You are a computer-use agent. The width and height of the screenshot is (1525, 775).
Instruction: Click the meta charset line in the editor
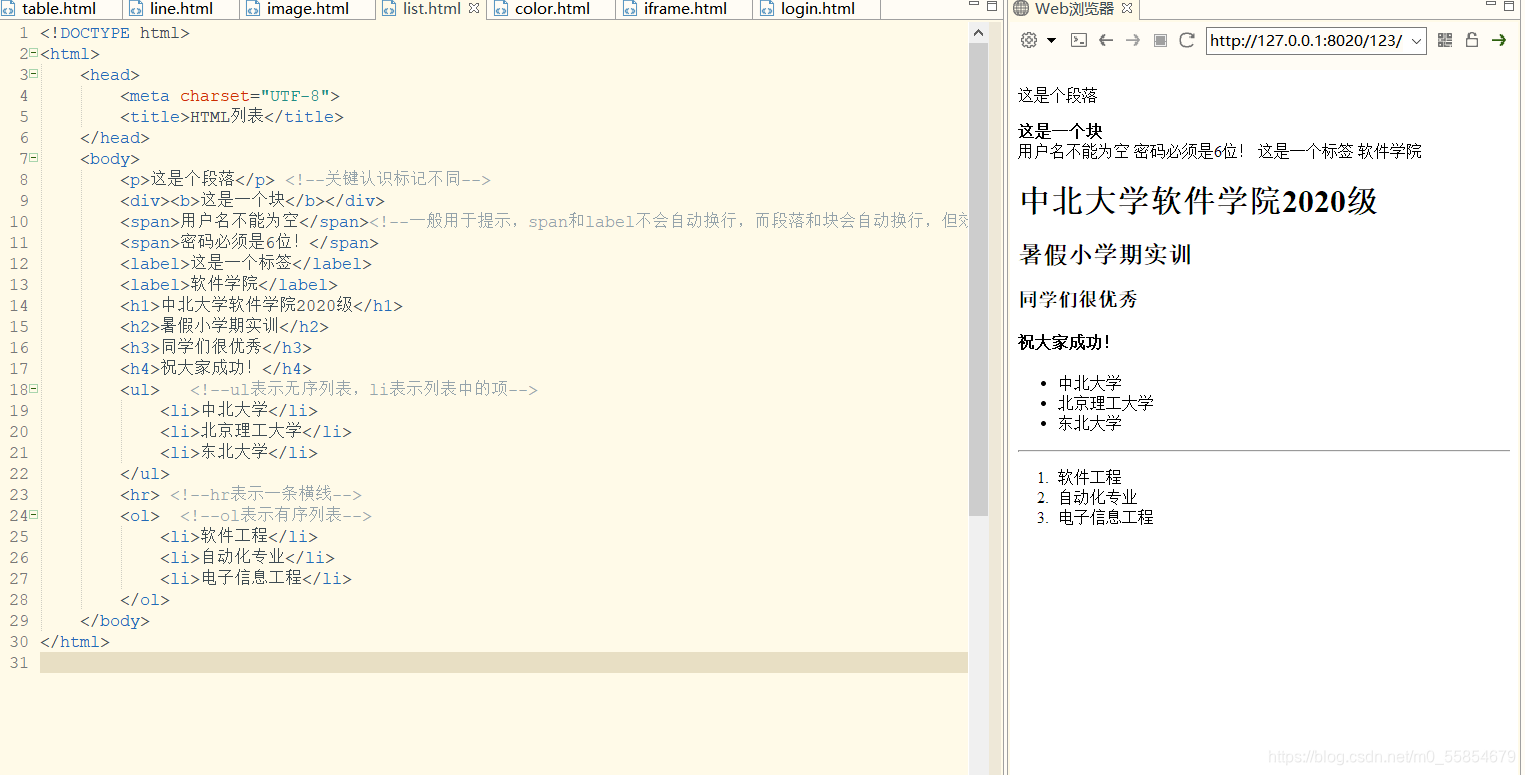coord(230,96)
